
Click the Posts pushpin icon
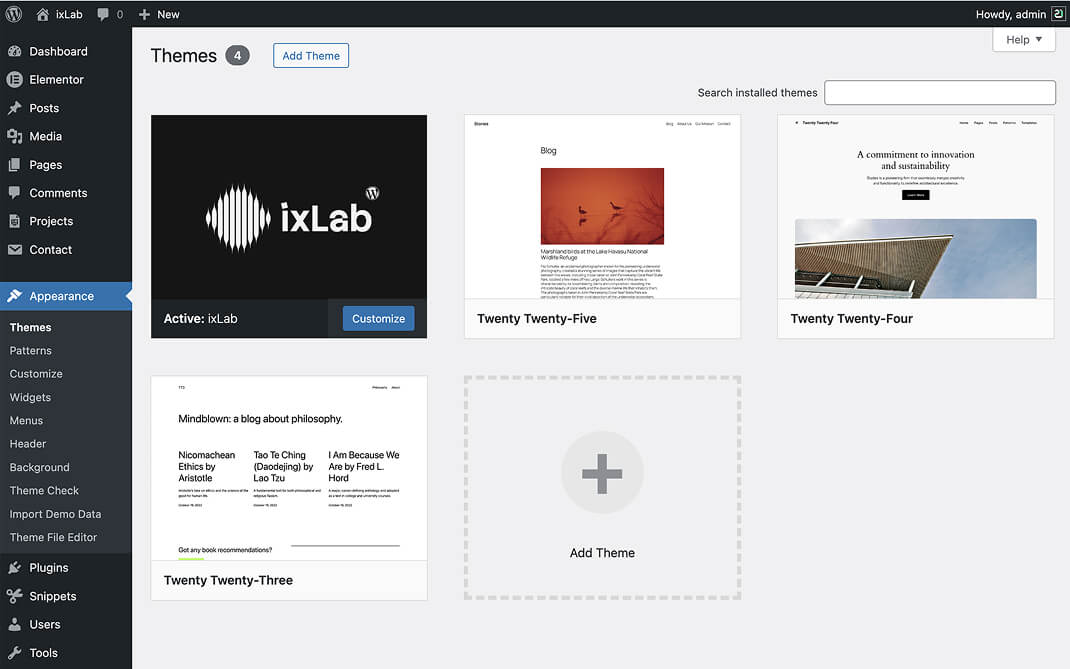(15, 108)
